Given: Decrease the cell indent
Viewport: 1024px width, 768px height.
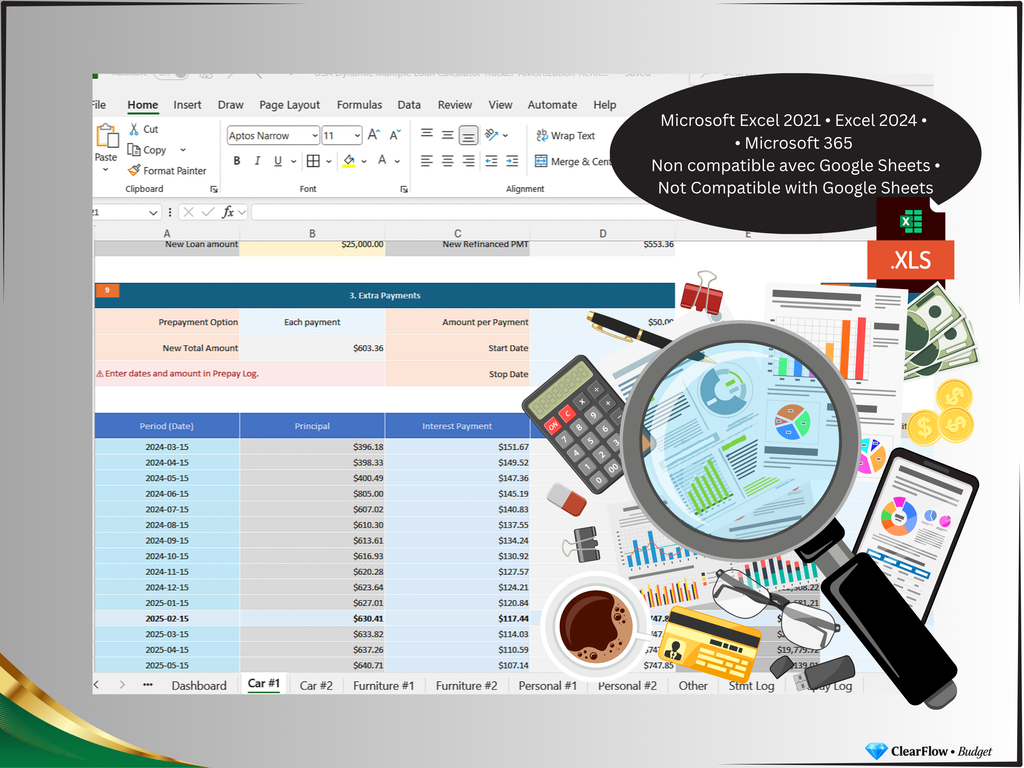Looking at the screenshot, I should pyautogui.click(x=491, y=161).
